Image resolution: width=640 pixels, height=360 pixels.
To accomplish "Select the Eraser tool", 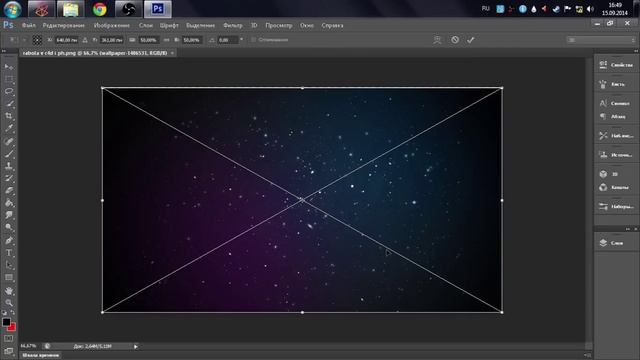I will click(x=9, y=191).
